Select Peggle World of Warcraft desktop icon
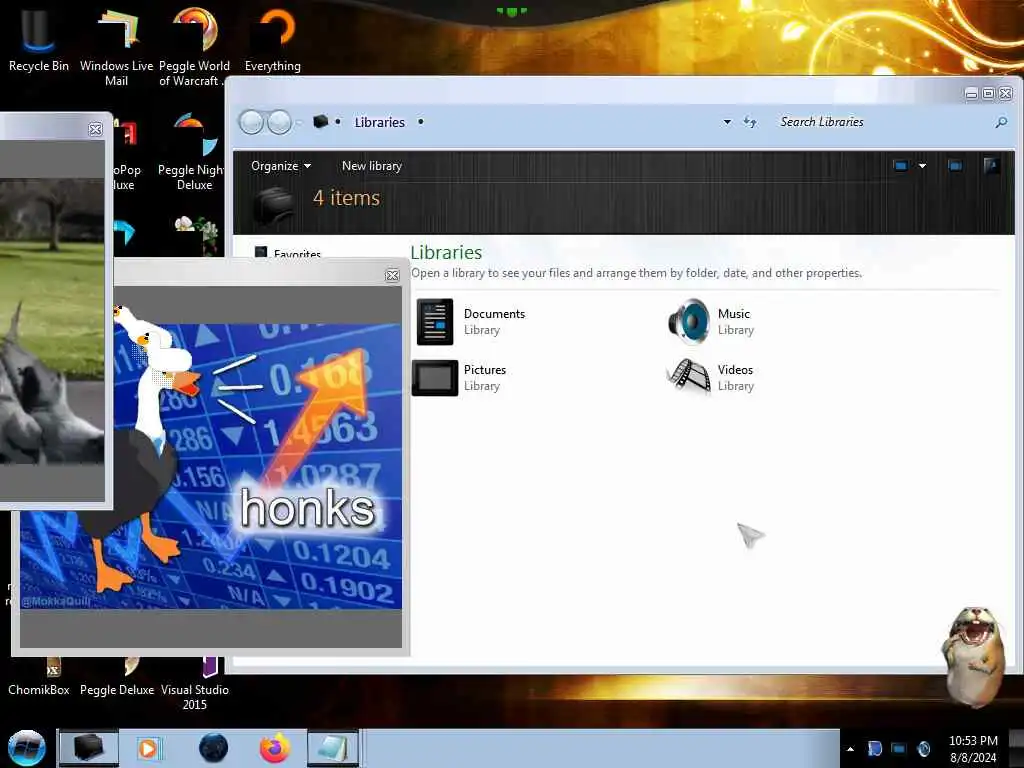Screen dimensions: 1024x768 195,47
